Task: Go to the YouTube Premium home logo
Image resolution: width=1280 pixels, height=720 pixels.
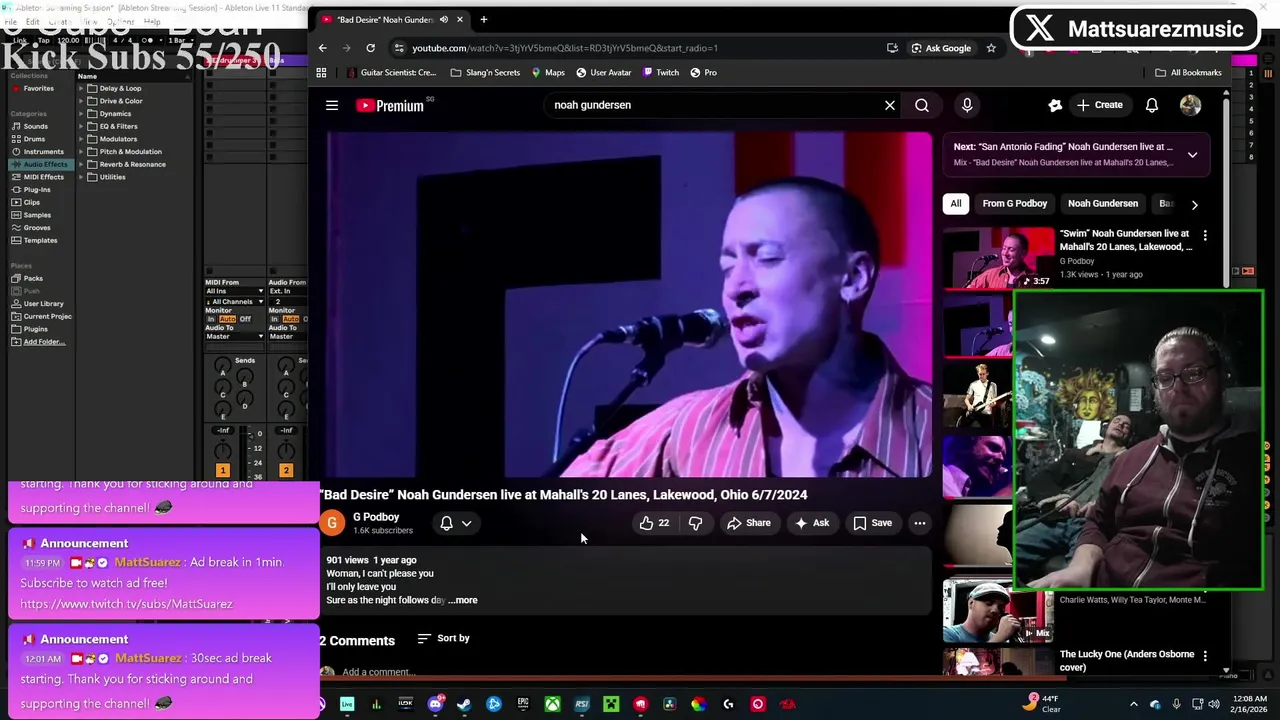Action: [390, 105]
